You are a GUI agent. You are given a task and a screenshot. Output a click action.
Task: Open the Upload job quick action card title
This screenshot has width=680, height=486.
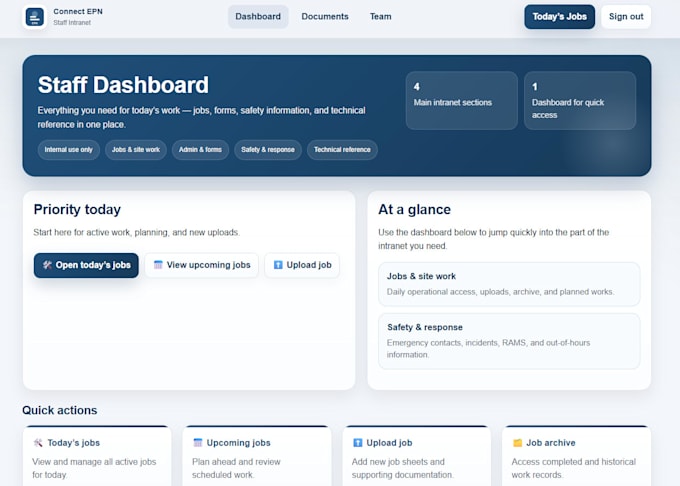click(389, 443)
